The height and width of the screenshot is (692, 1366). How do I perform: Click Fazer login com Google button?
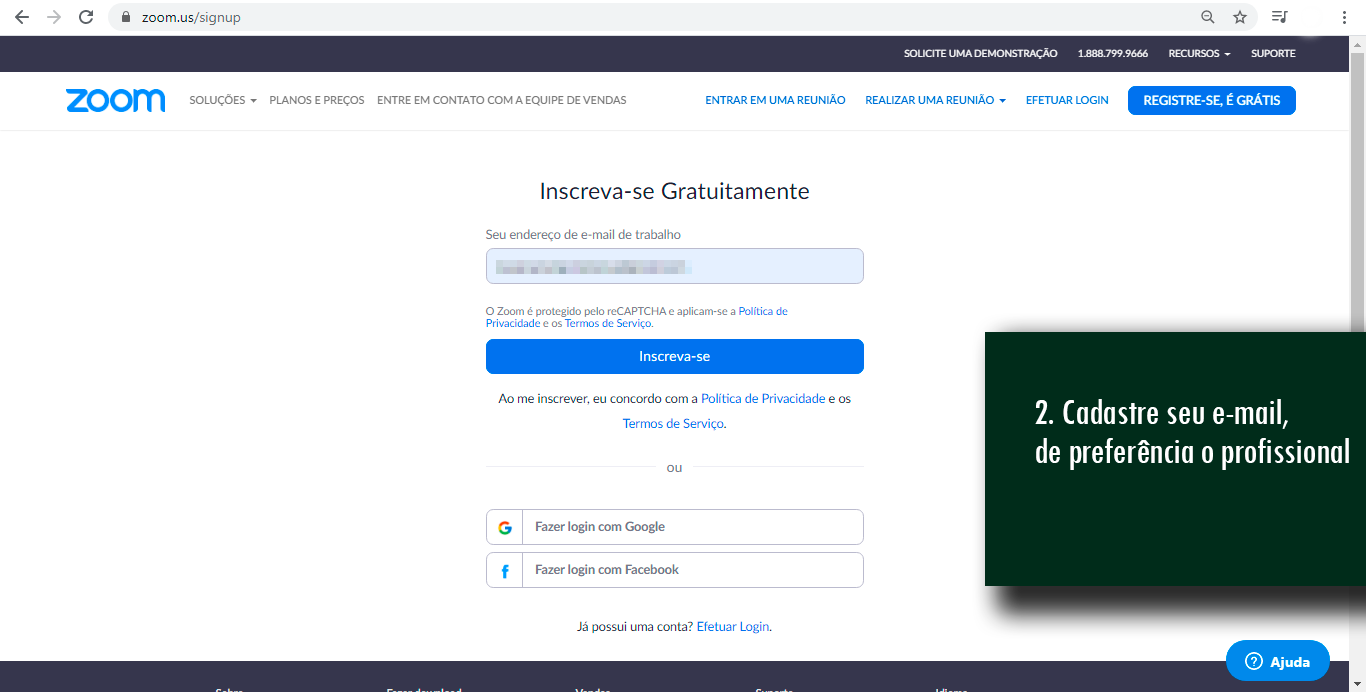coord(674,527)
